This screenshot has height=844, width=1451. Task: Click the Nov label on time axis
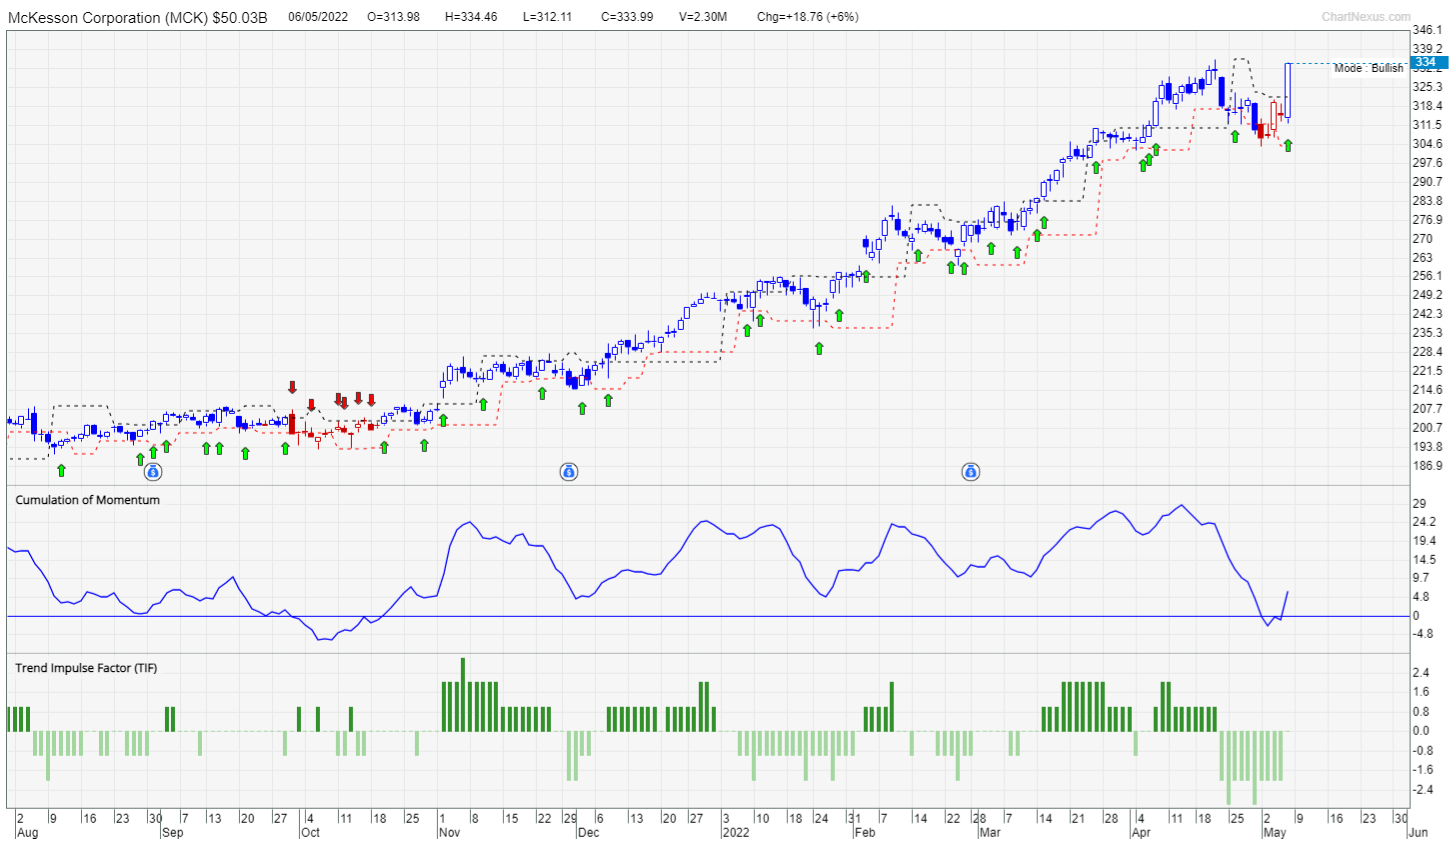coord(449,832)
